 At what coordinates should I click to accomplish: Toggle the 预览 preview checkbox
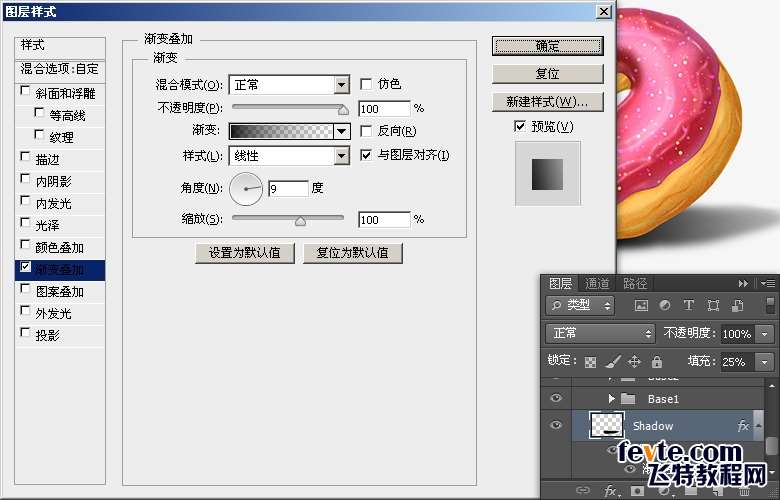tap(520, 126)
